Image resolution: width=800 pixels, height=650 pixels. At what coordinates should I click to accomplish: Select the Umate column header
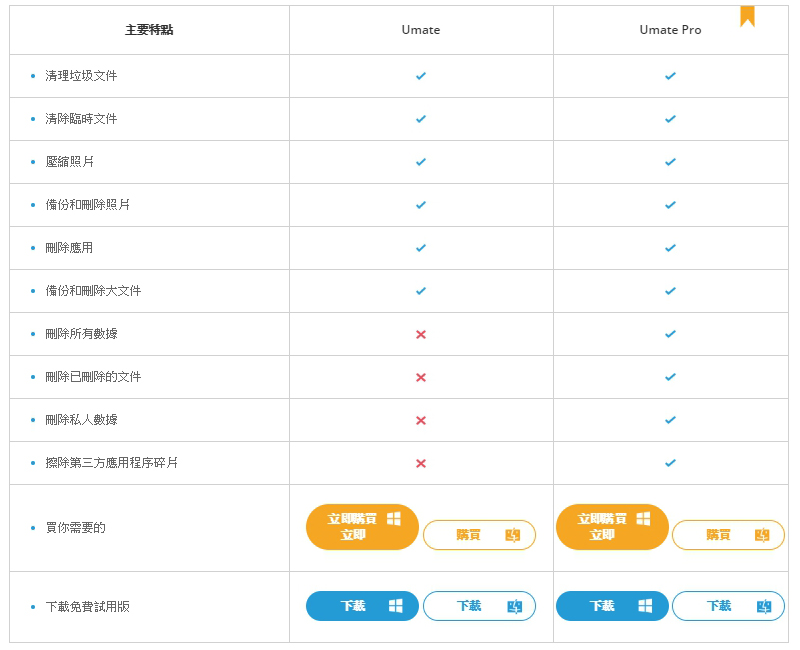tap(421, 30)
